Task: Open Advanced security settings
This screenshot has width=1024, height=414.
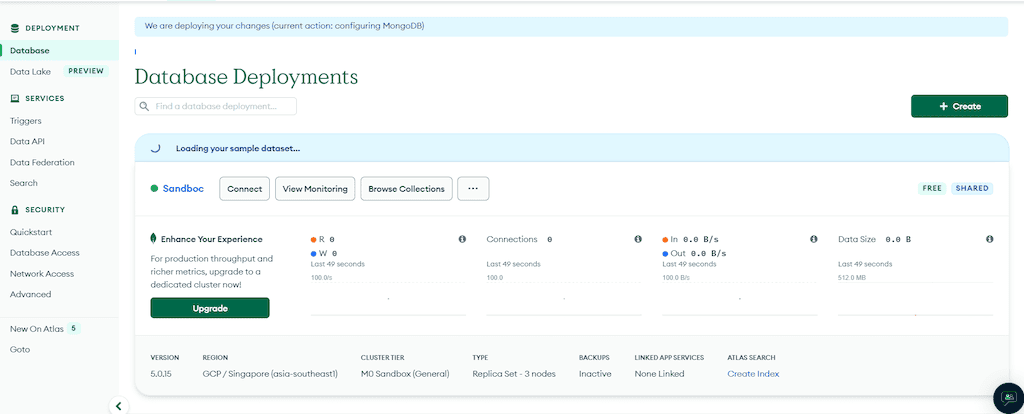Action: coord(30,295)
